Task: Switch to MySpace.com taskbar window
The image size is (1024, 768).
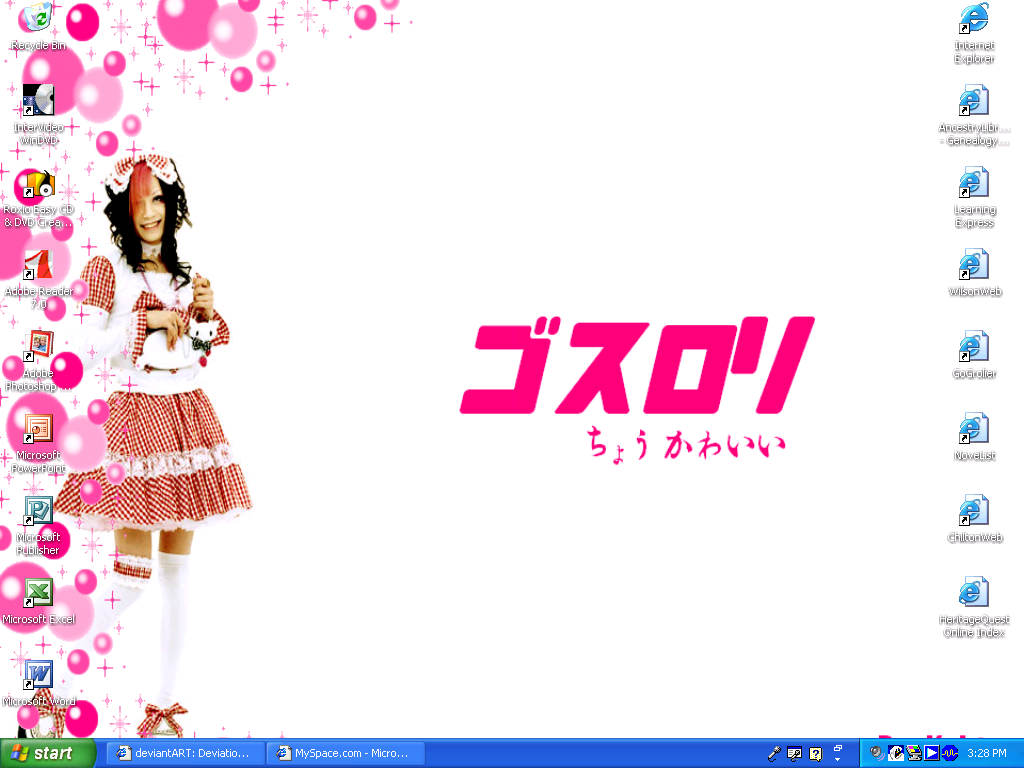Action: tap(345, 754)
